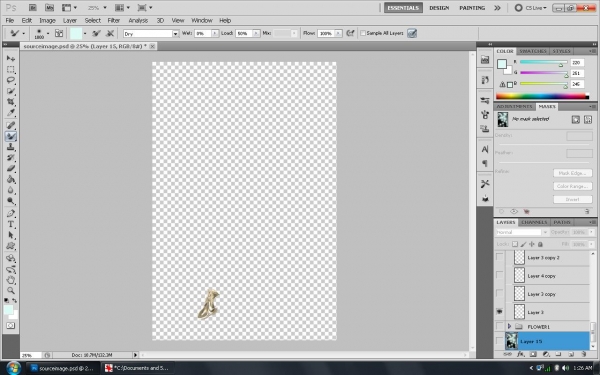Expand the FLOWER1 group triangle
600x375 pixels.
click(509, 326)
